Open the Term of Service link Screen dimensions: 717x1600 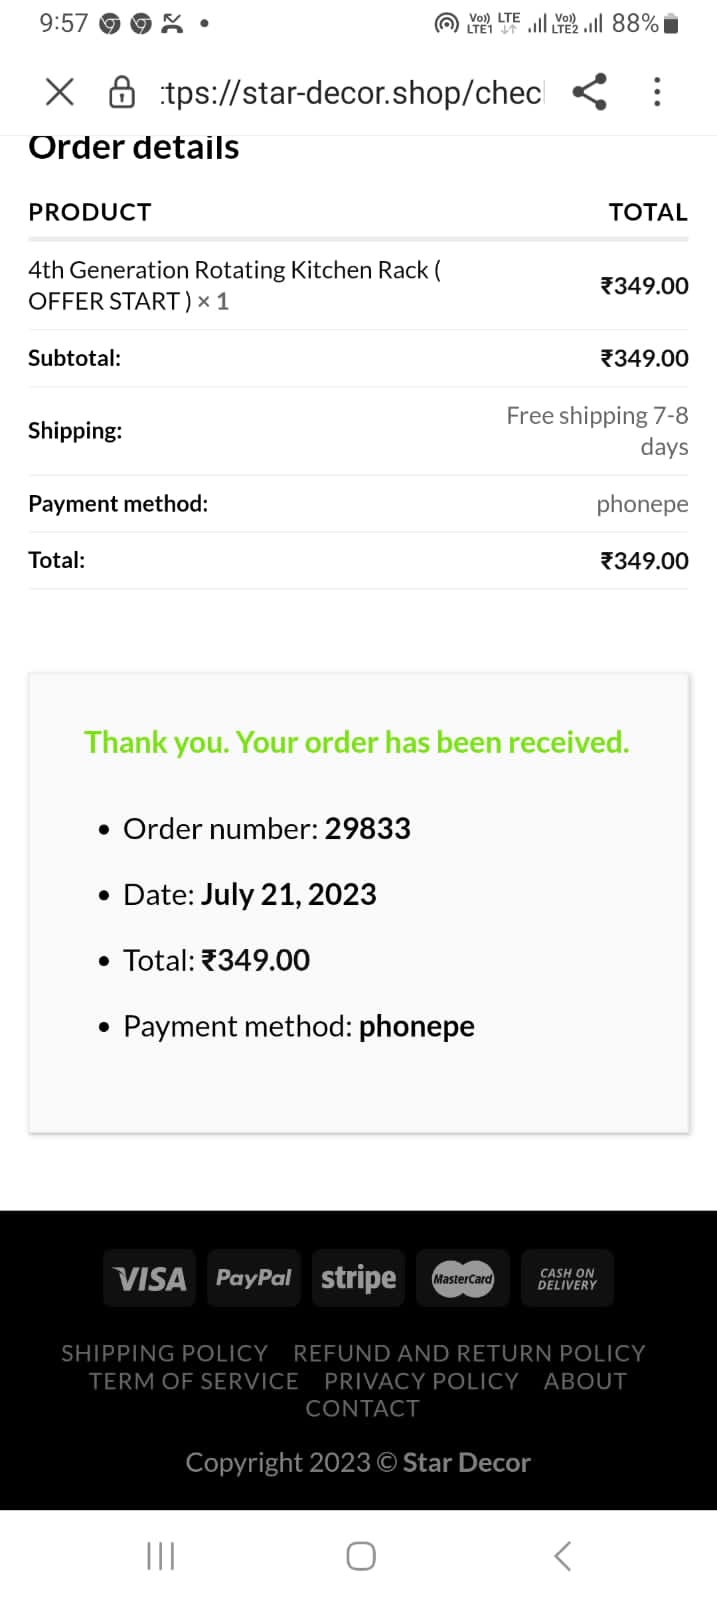(x=193, y=1381)
